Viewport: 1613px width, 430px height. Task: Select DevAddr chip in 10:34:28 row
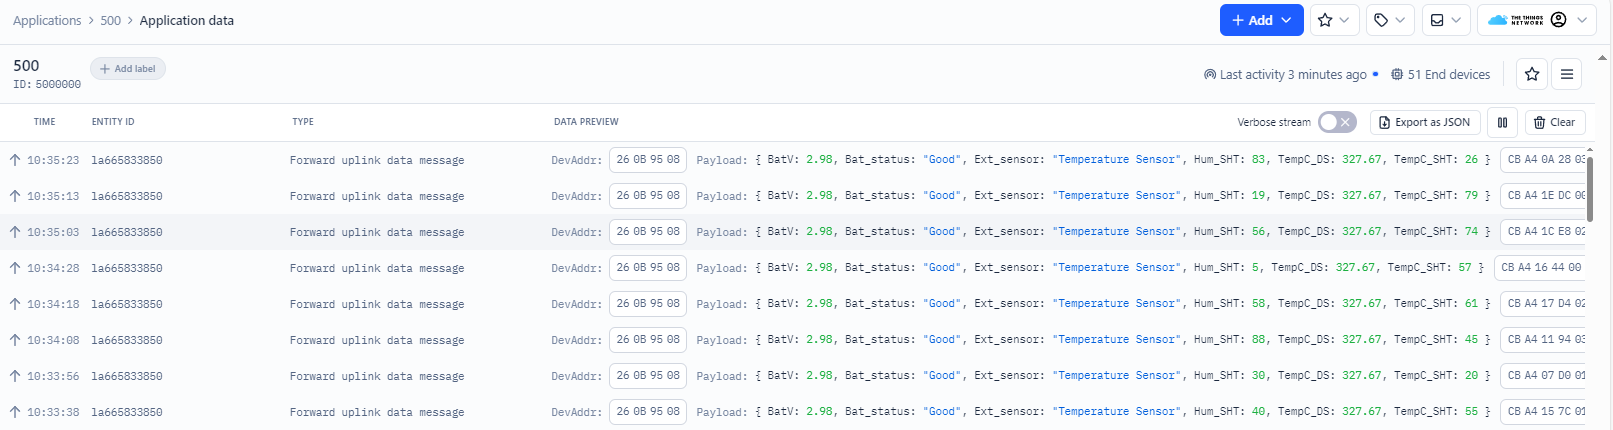[648, 268]
